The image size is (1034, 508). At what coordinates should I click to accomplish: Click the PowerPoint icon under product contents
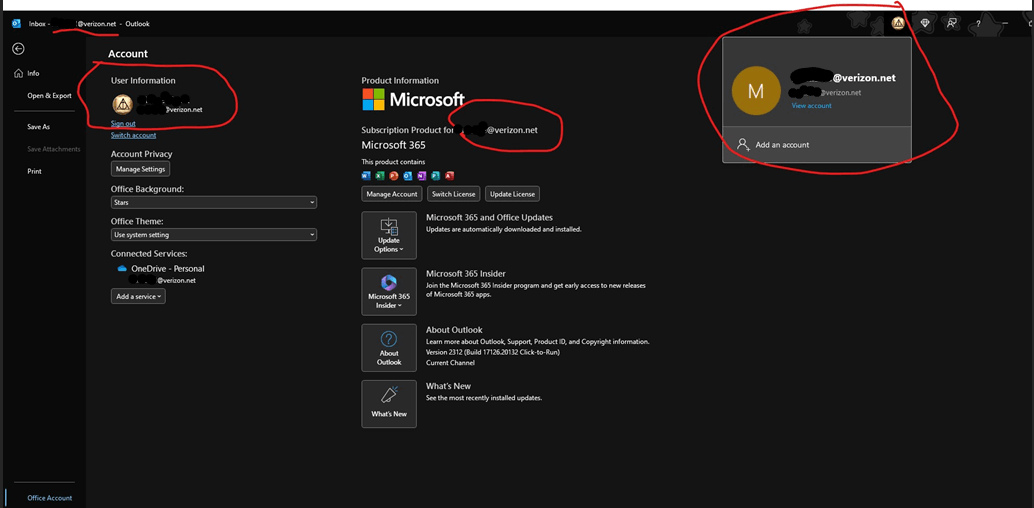[394, 175]
